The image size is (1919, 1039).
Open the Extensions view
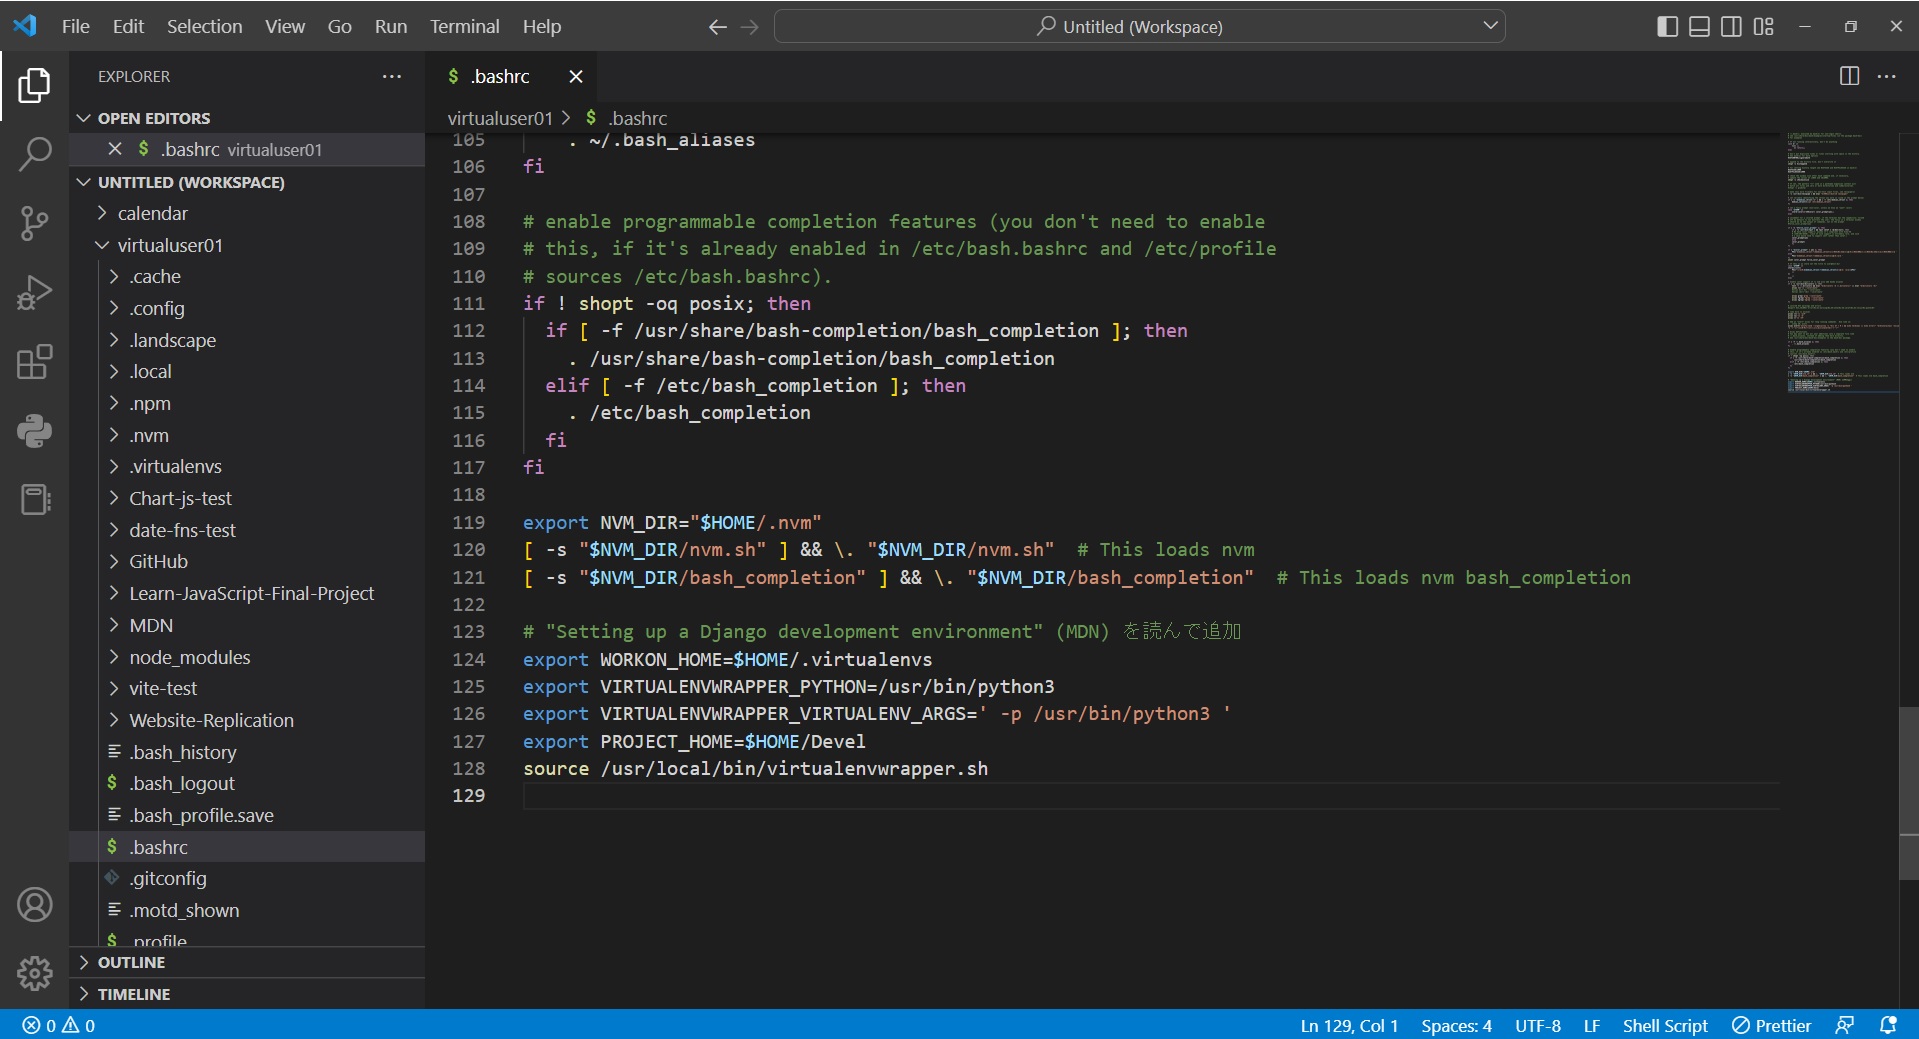click(35, 362)
